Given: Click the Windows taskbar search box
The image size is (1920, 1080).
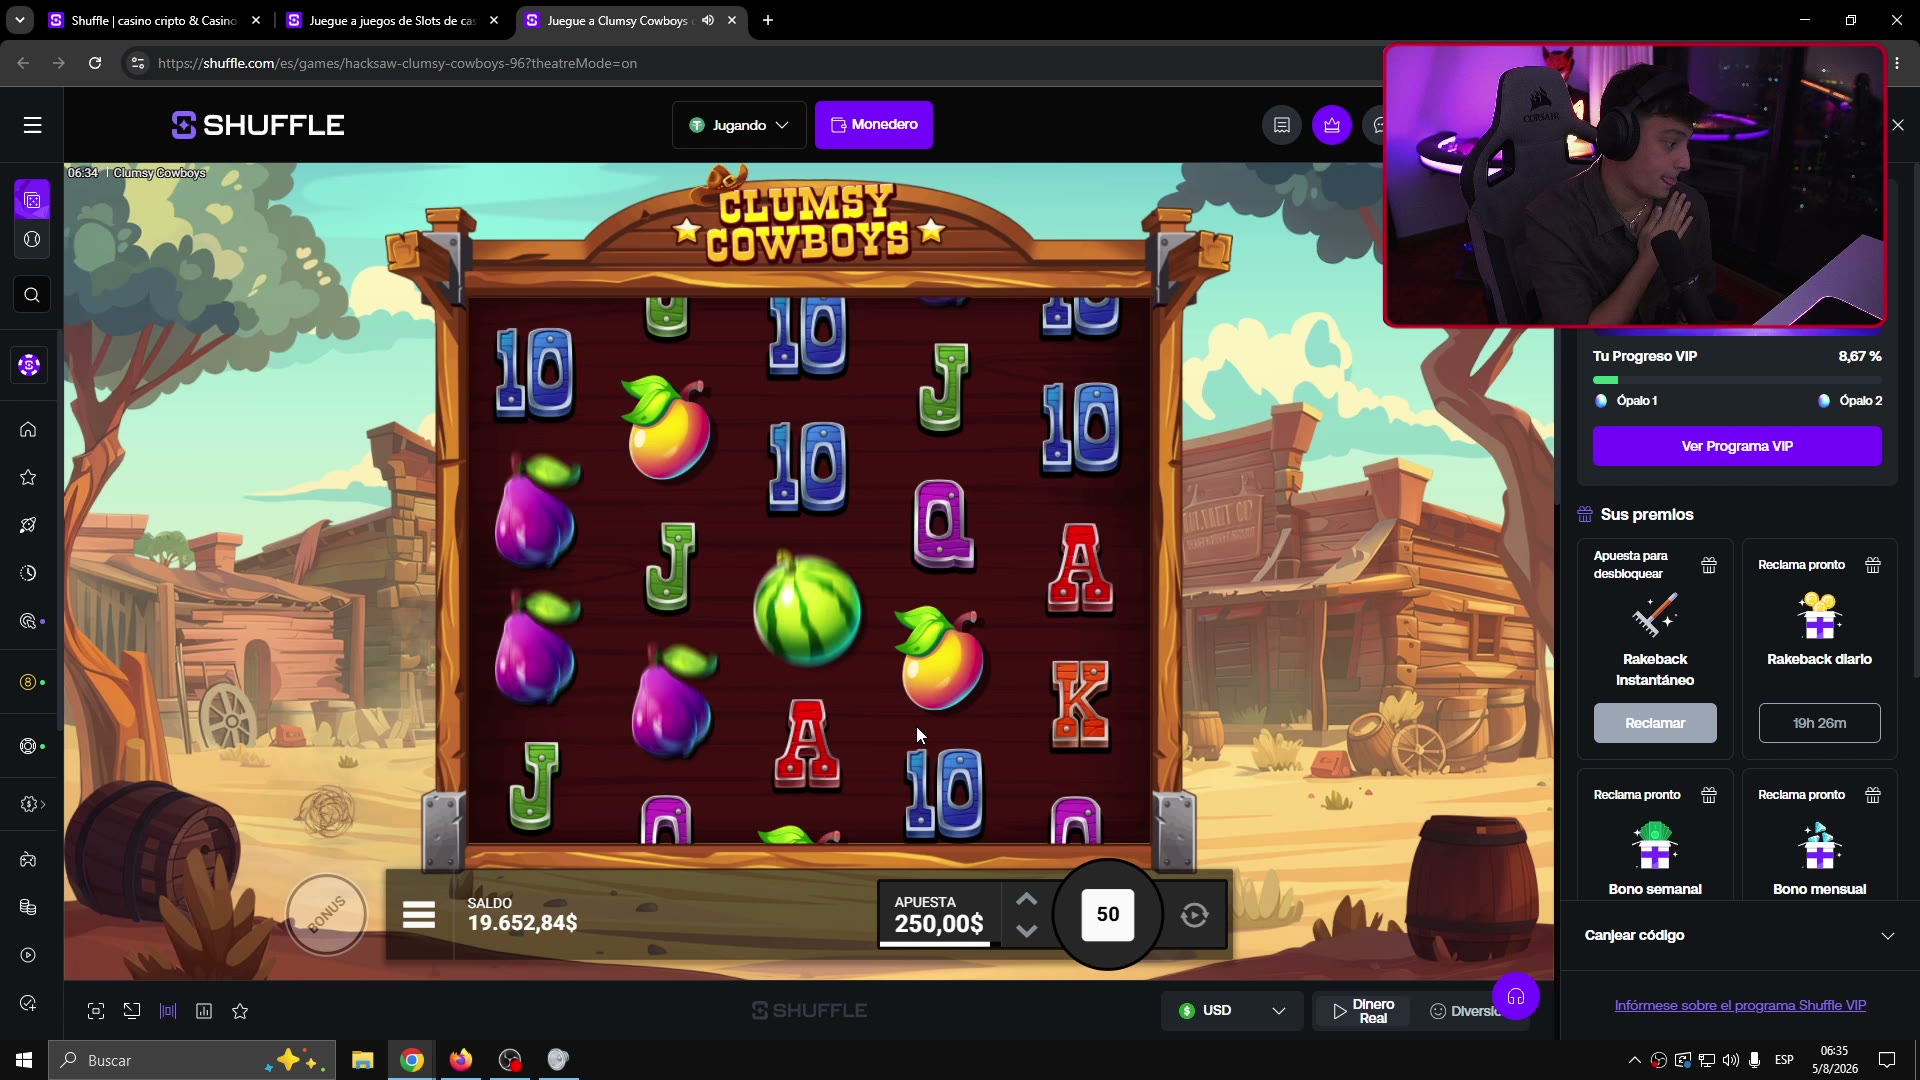Looking at the screenshot, I should pos(192,1060).
